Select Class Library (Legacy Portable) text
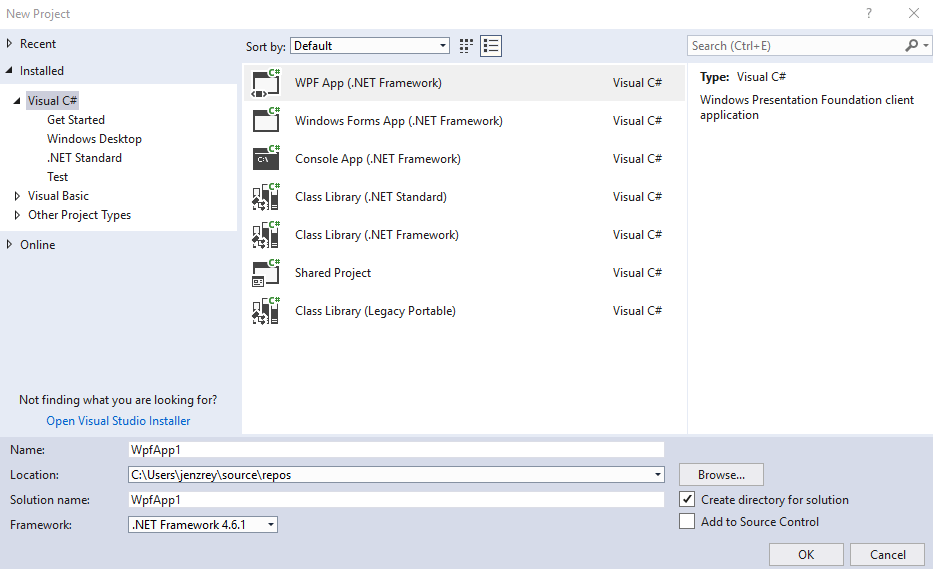The width and height of the screenshot is (933, 569). 375,311
